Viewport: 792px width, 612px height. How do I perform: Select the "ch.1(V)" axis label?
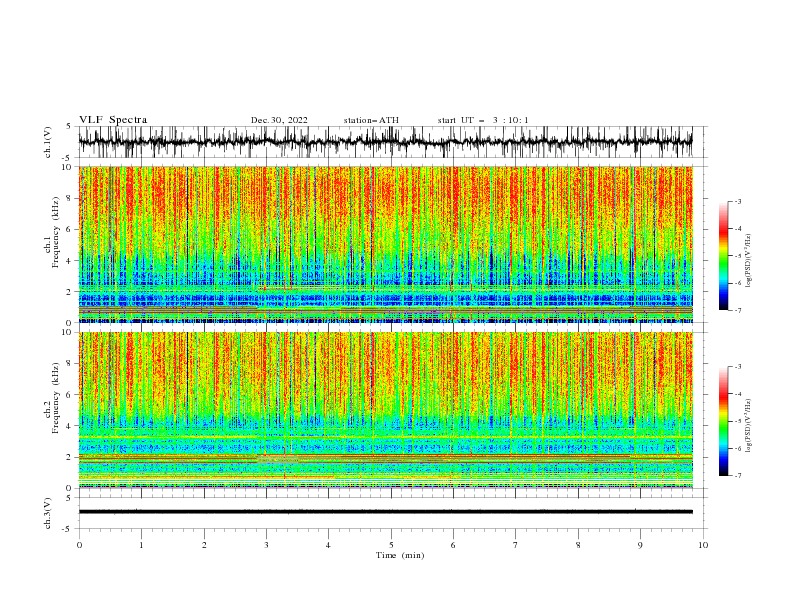48,142
